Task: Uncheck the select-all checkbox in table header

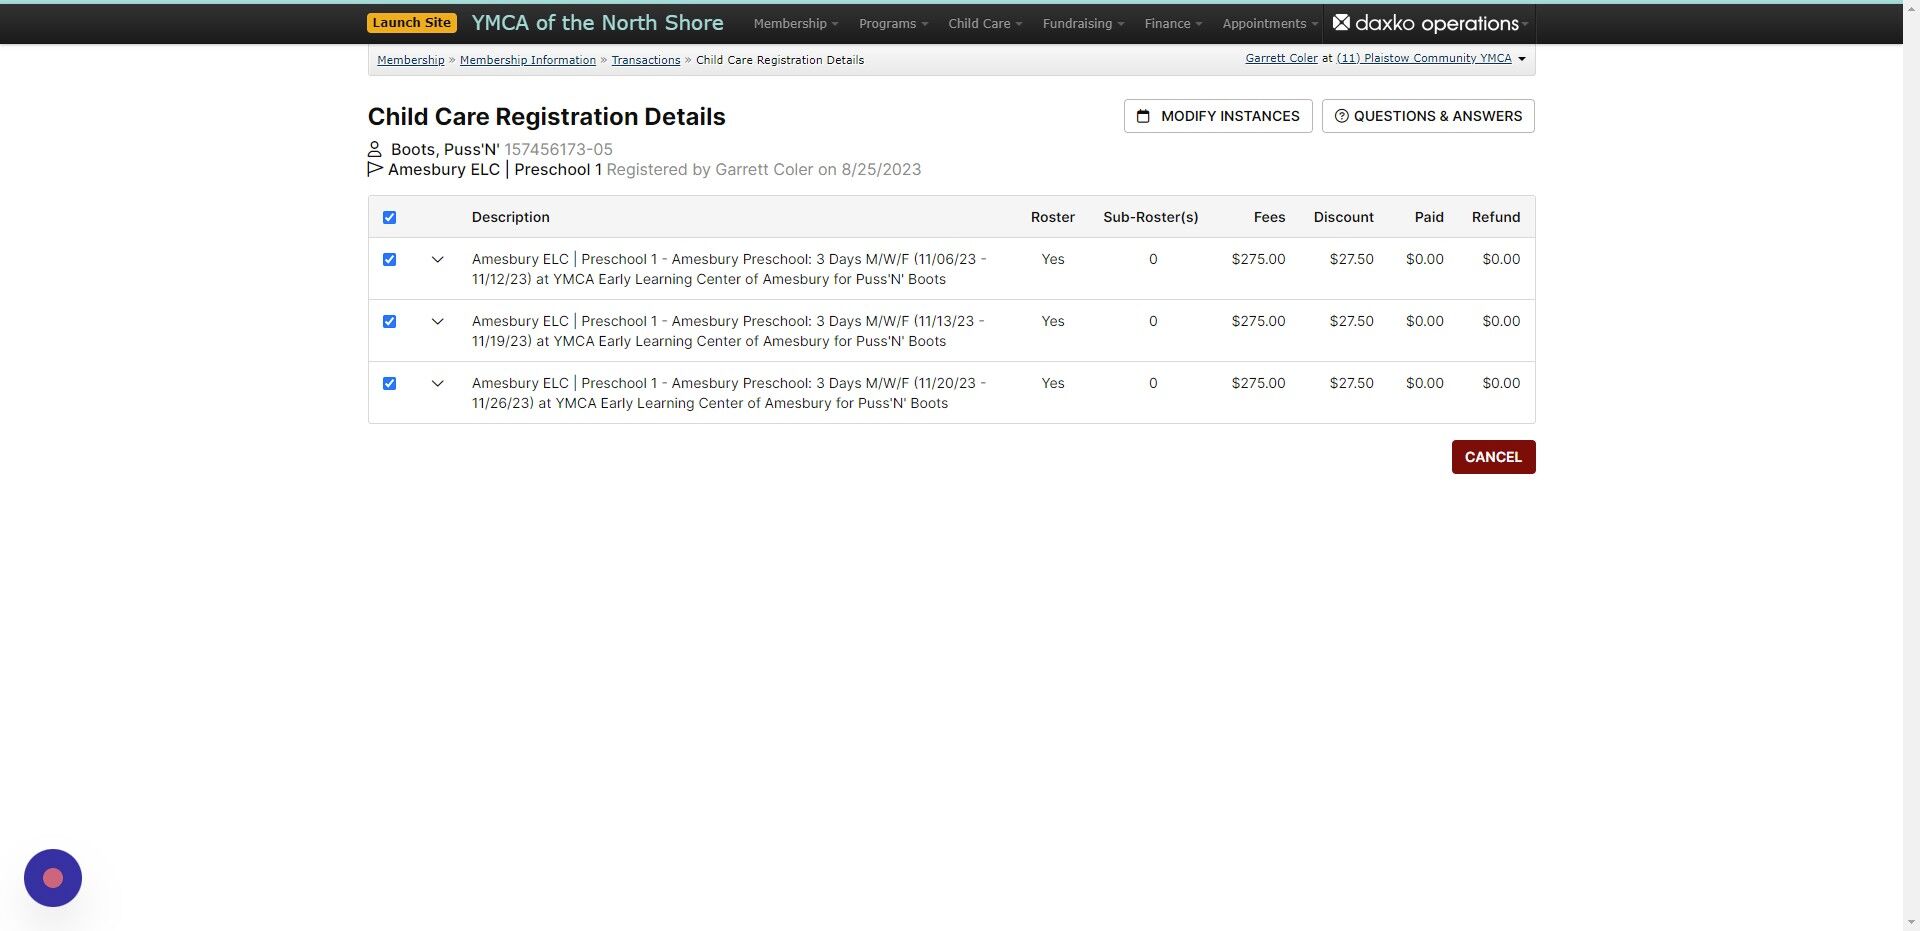Action: pyautogui.click(x=389, y=217)
